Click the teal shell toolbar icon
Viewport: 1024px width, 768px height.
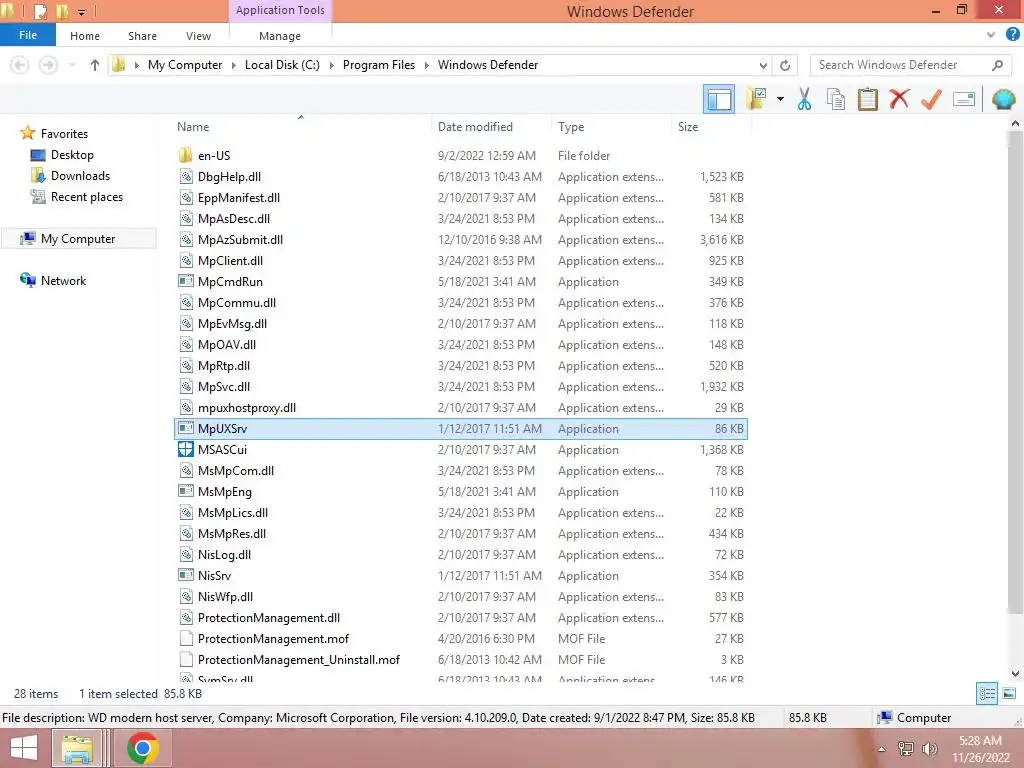click(x=1003, y=99)
